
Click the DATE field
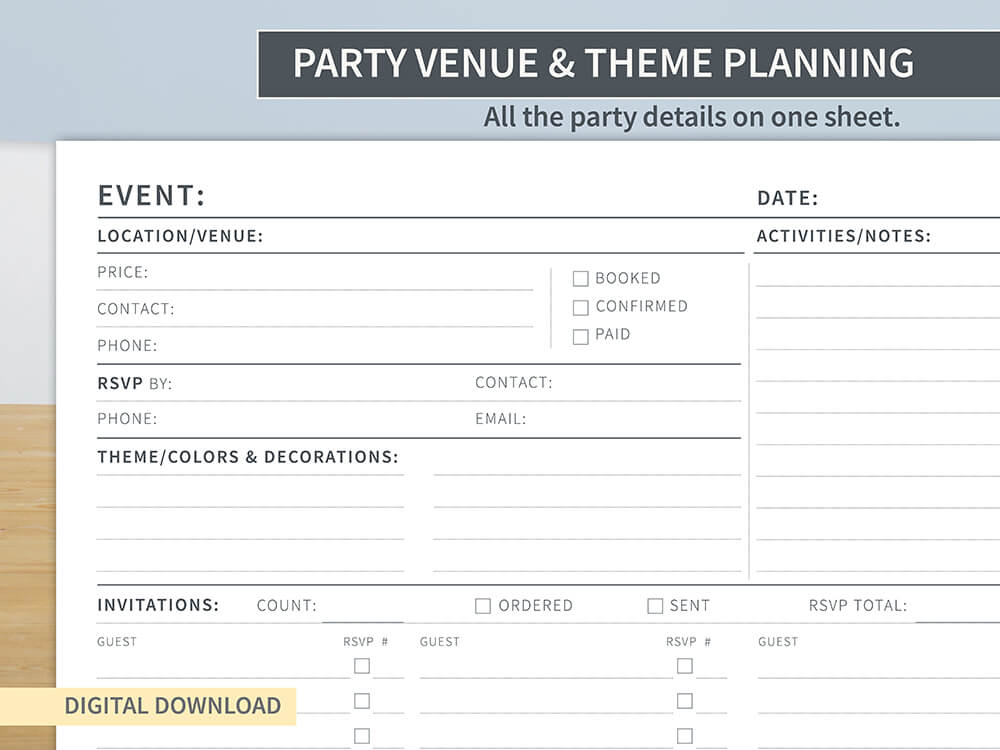(x=910, y=198)
